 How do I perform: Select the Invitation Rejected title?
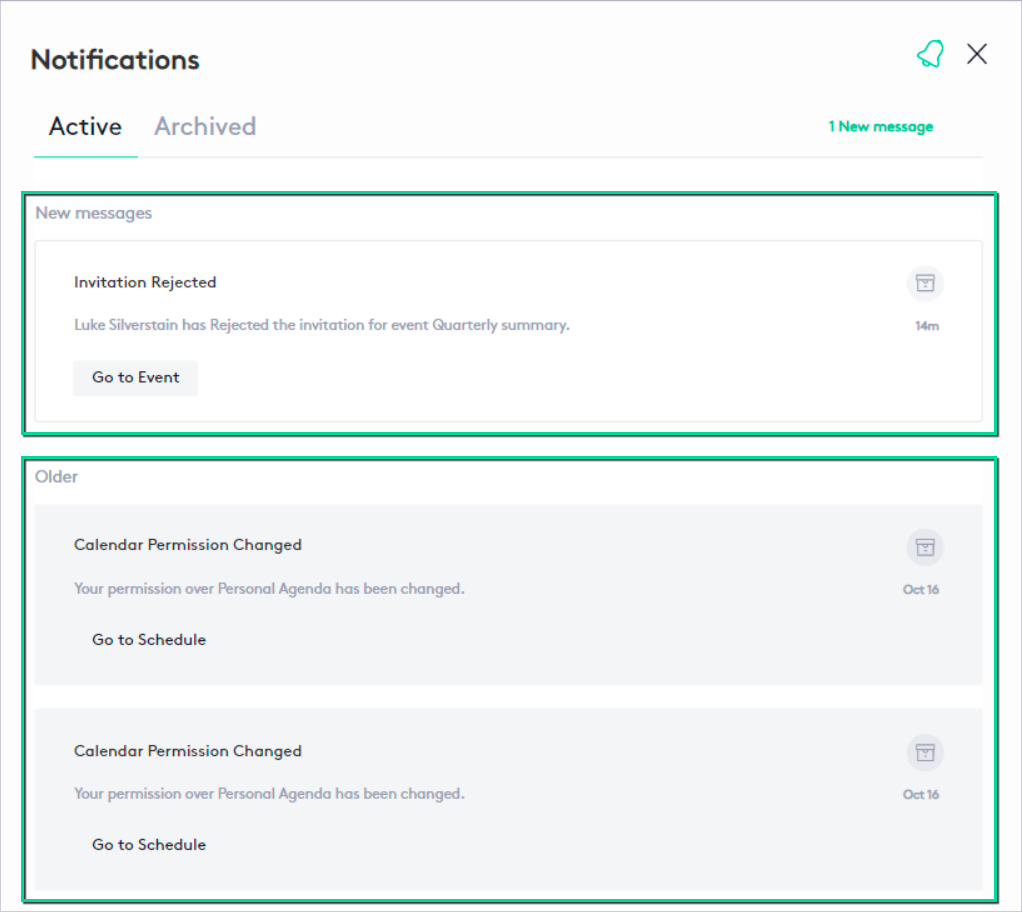tap(145, 283)
